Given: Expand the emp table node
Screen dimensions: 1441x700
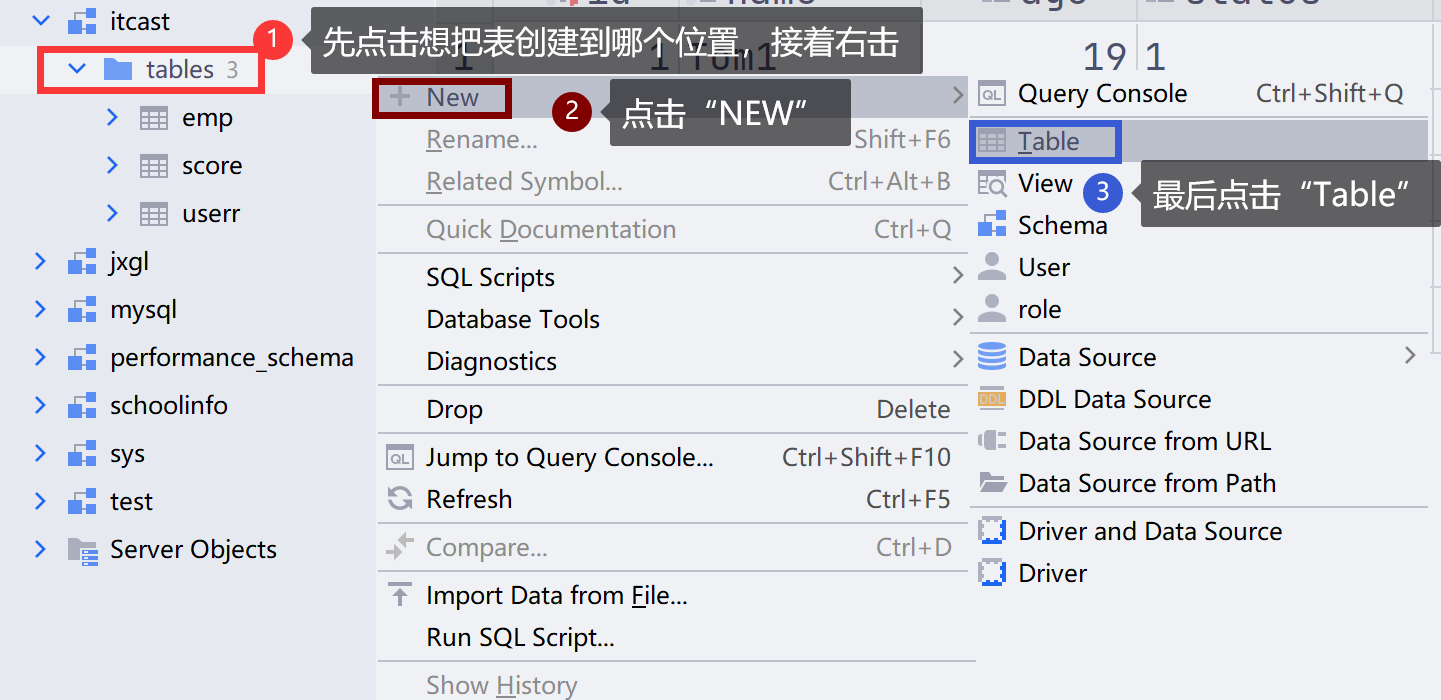Looking at the screenshot, I should 113,117.
